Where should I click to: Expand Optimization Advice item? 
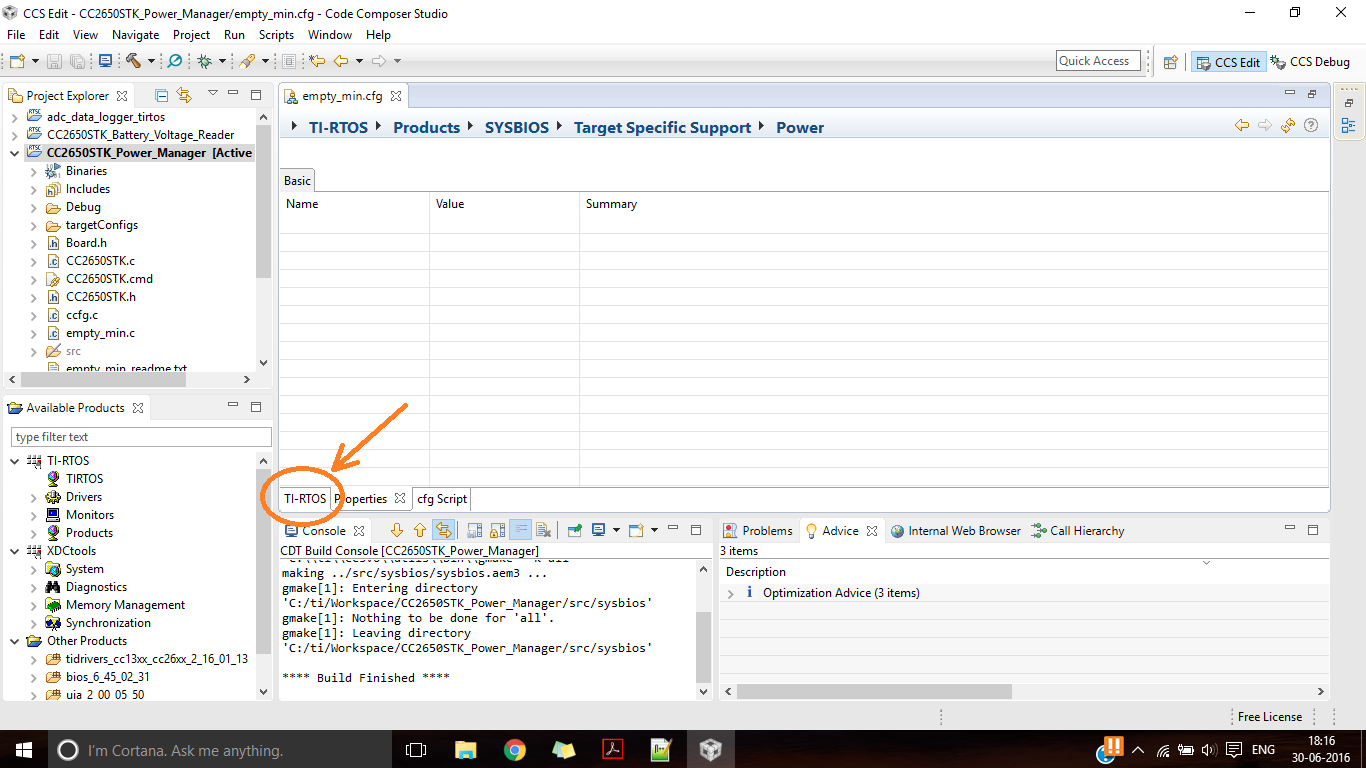click(731, 593)
